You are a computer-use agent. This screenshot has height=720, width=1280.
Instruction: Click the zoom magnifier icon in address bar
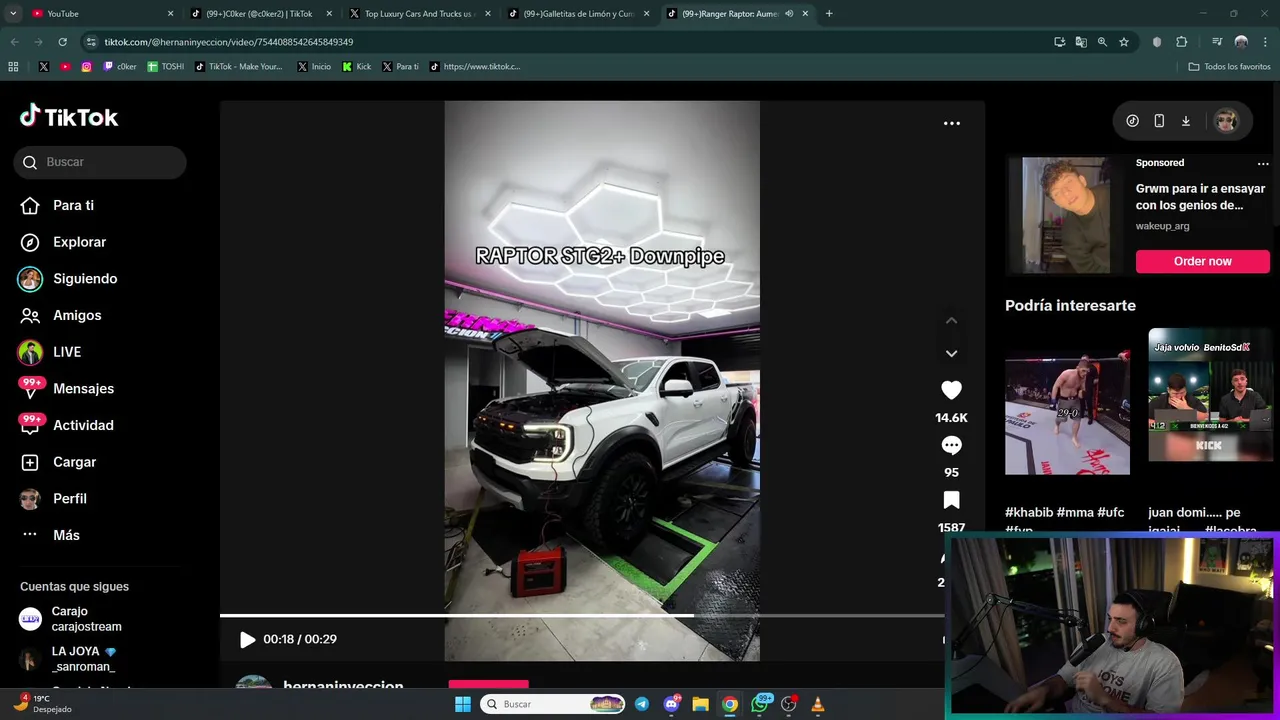[1102, 42]
